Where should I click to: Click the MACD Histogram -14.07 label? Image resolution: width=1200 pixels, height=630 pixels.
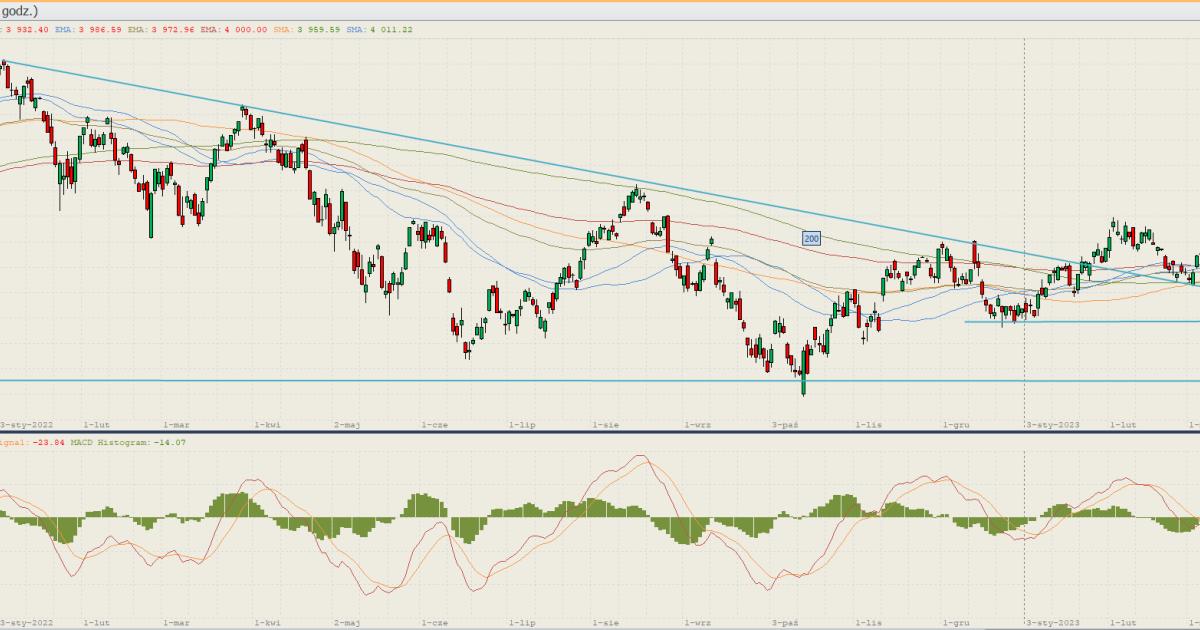tap(126, 442)
